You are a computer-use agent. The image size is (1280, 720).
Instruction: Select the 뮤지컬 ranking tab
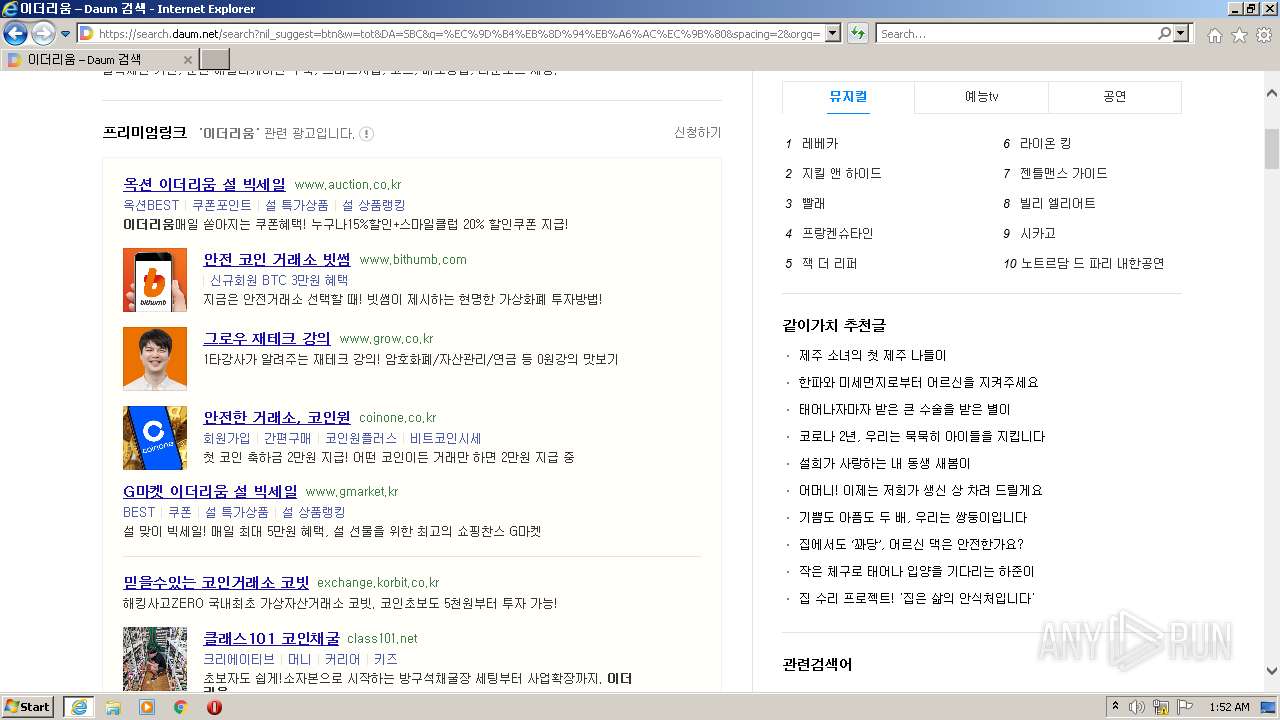[848, 97]
